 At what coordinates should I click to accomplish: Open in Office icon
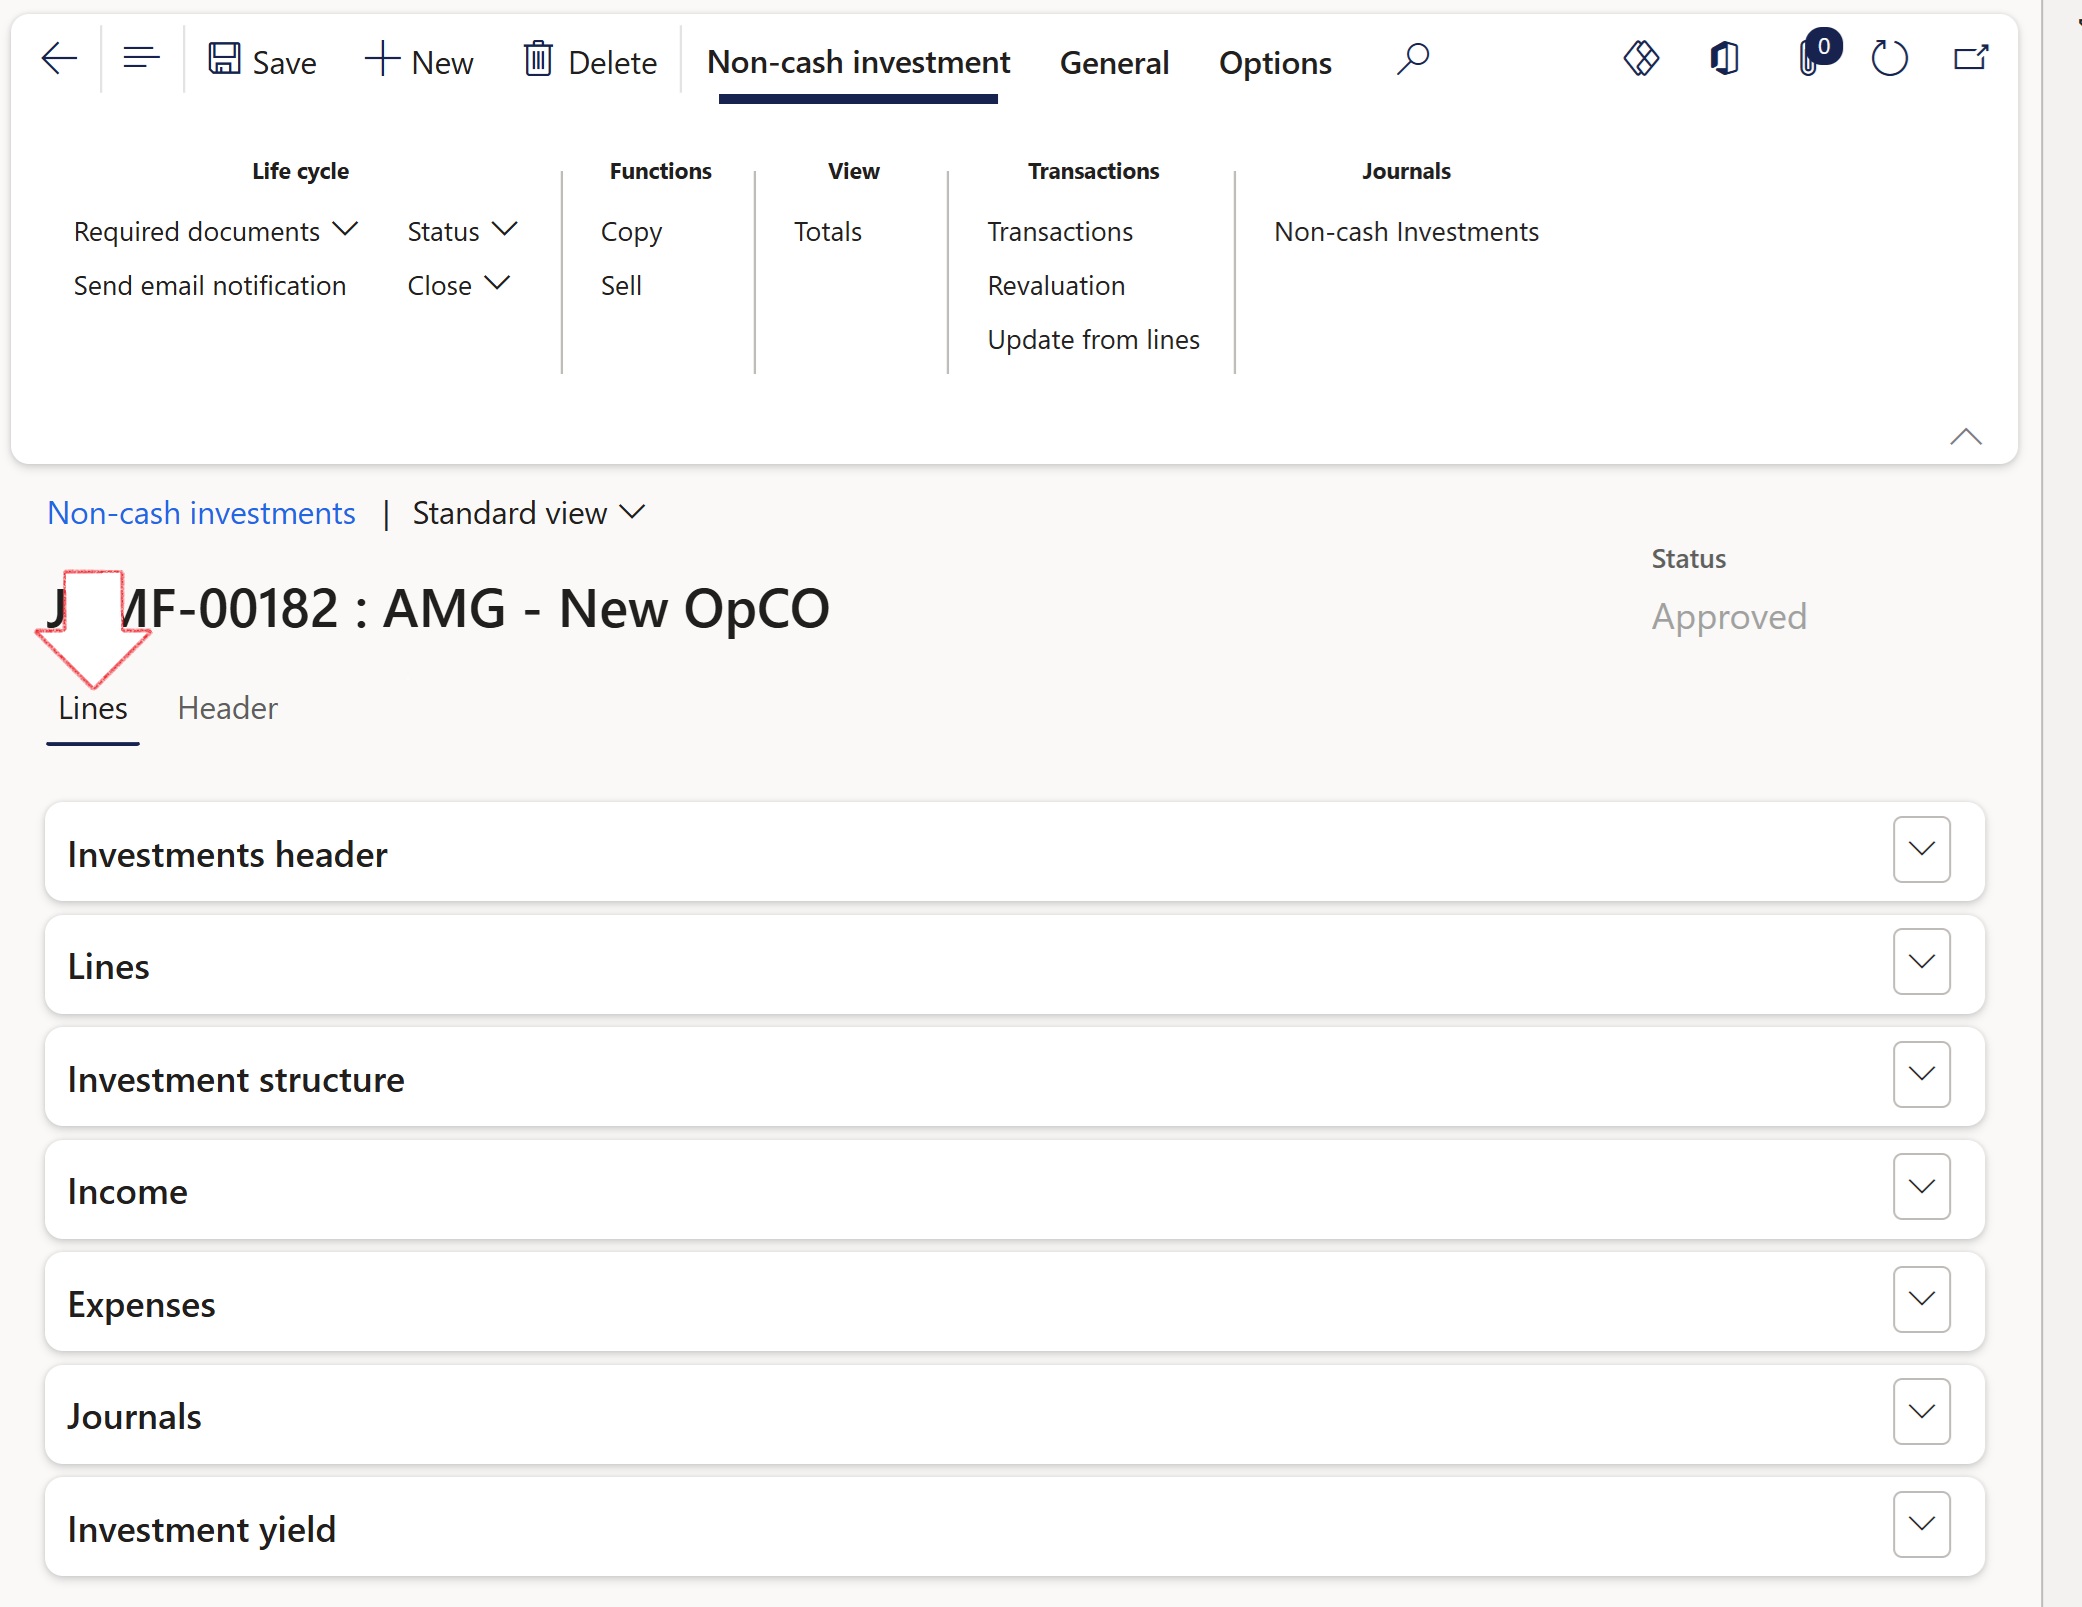click(1725, 59)
